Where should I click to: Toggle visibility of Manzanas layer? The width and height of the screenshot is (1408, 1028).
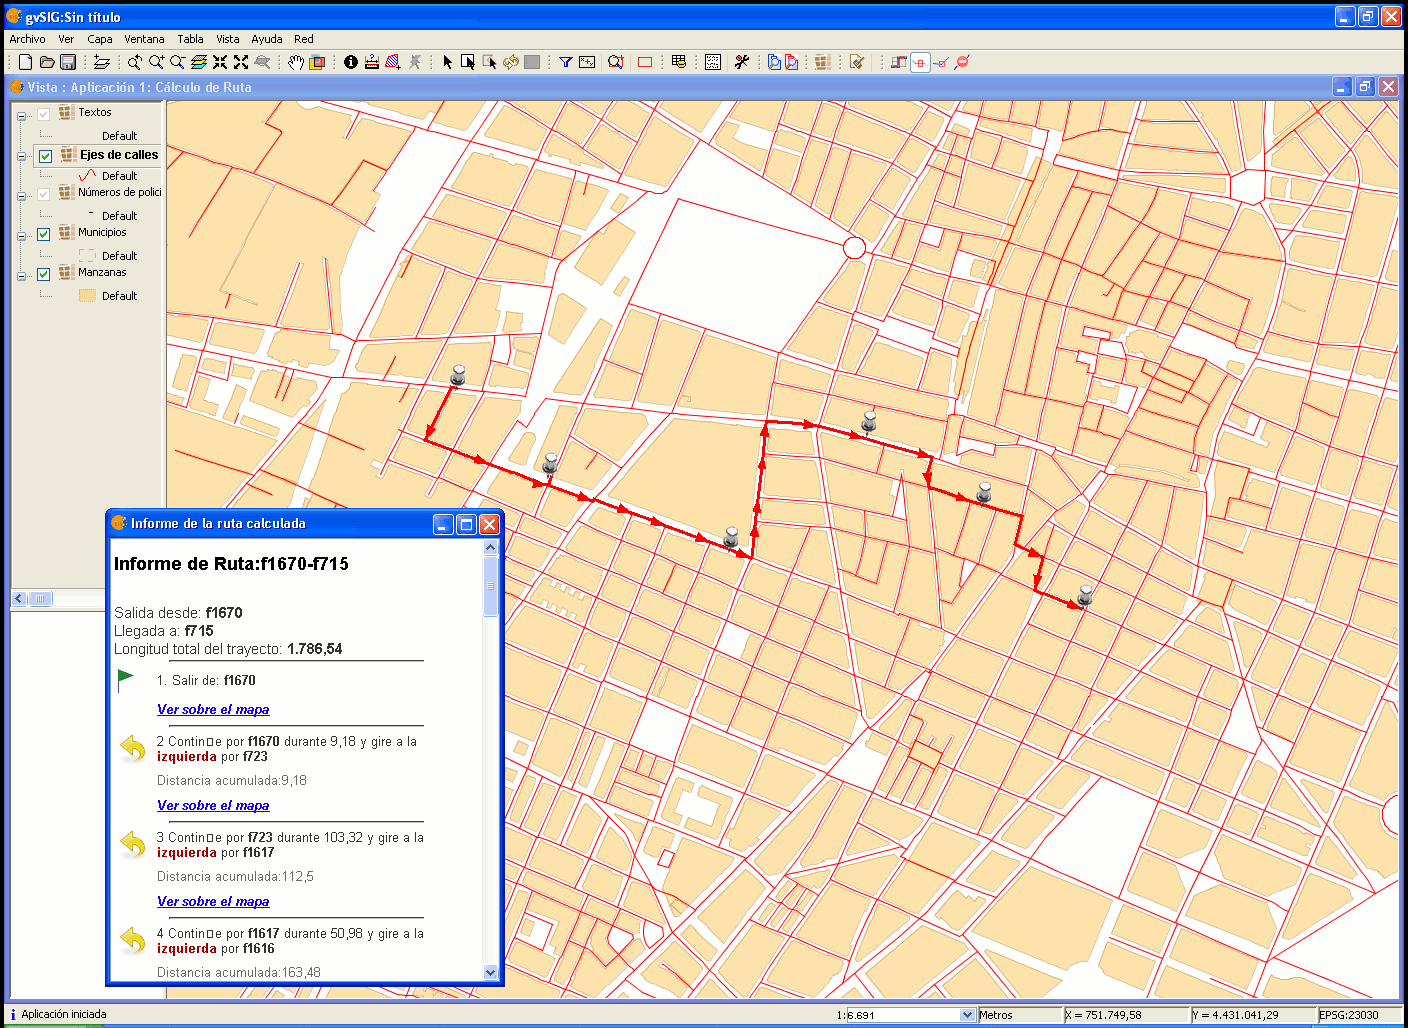(43, 274)
